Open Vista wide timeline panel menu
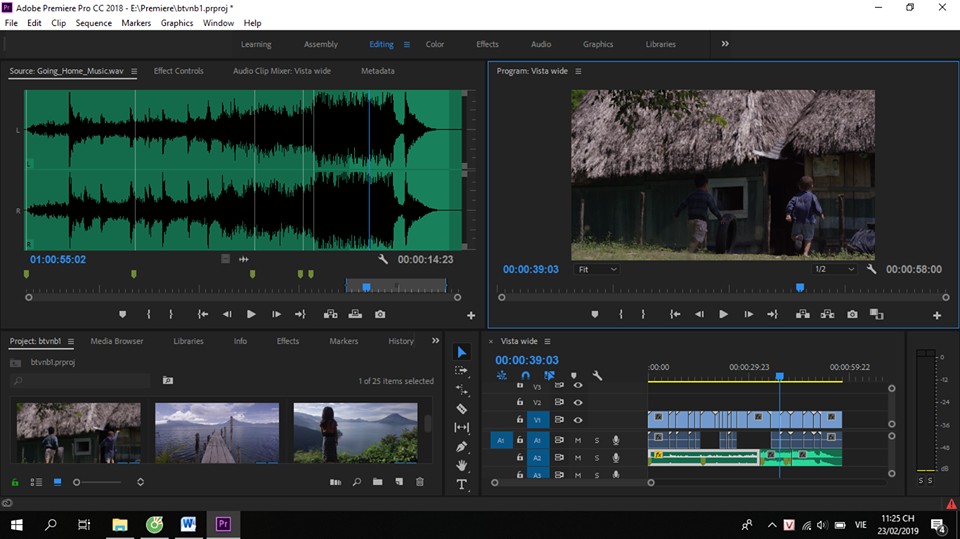Screen dimensions: 960x539 coord(547,341)
